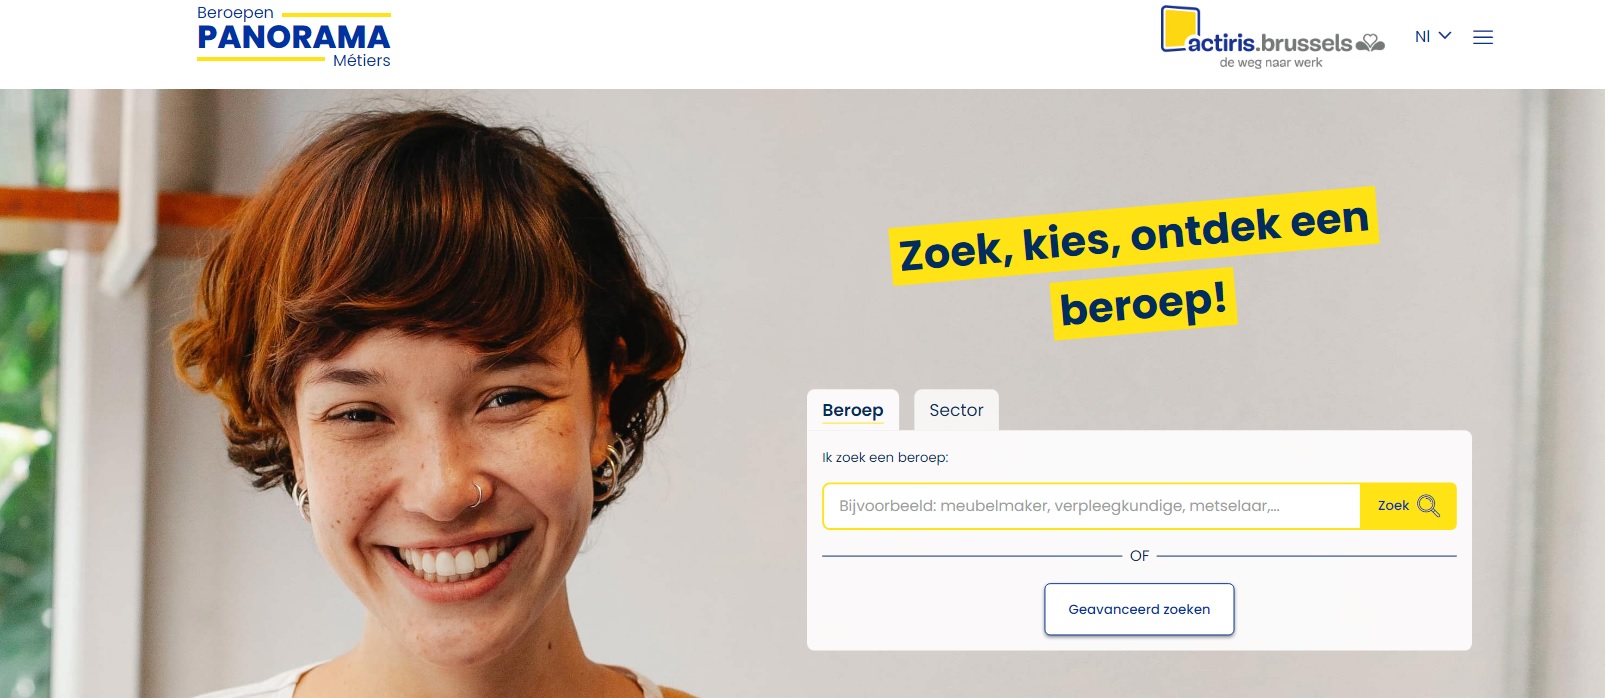Switch to the Beroep tab
The width and height of the screenshot is (1605, 698).
pos(853,410)
